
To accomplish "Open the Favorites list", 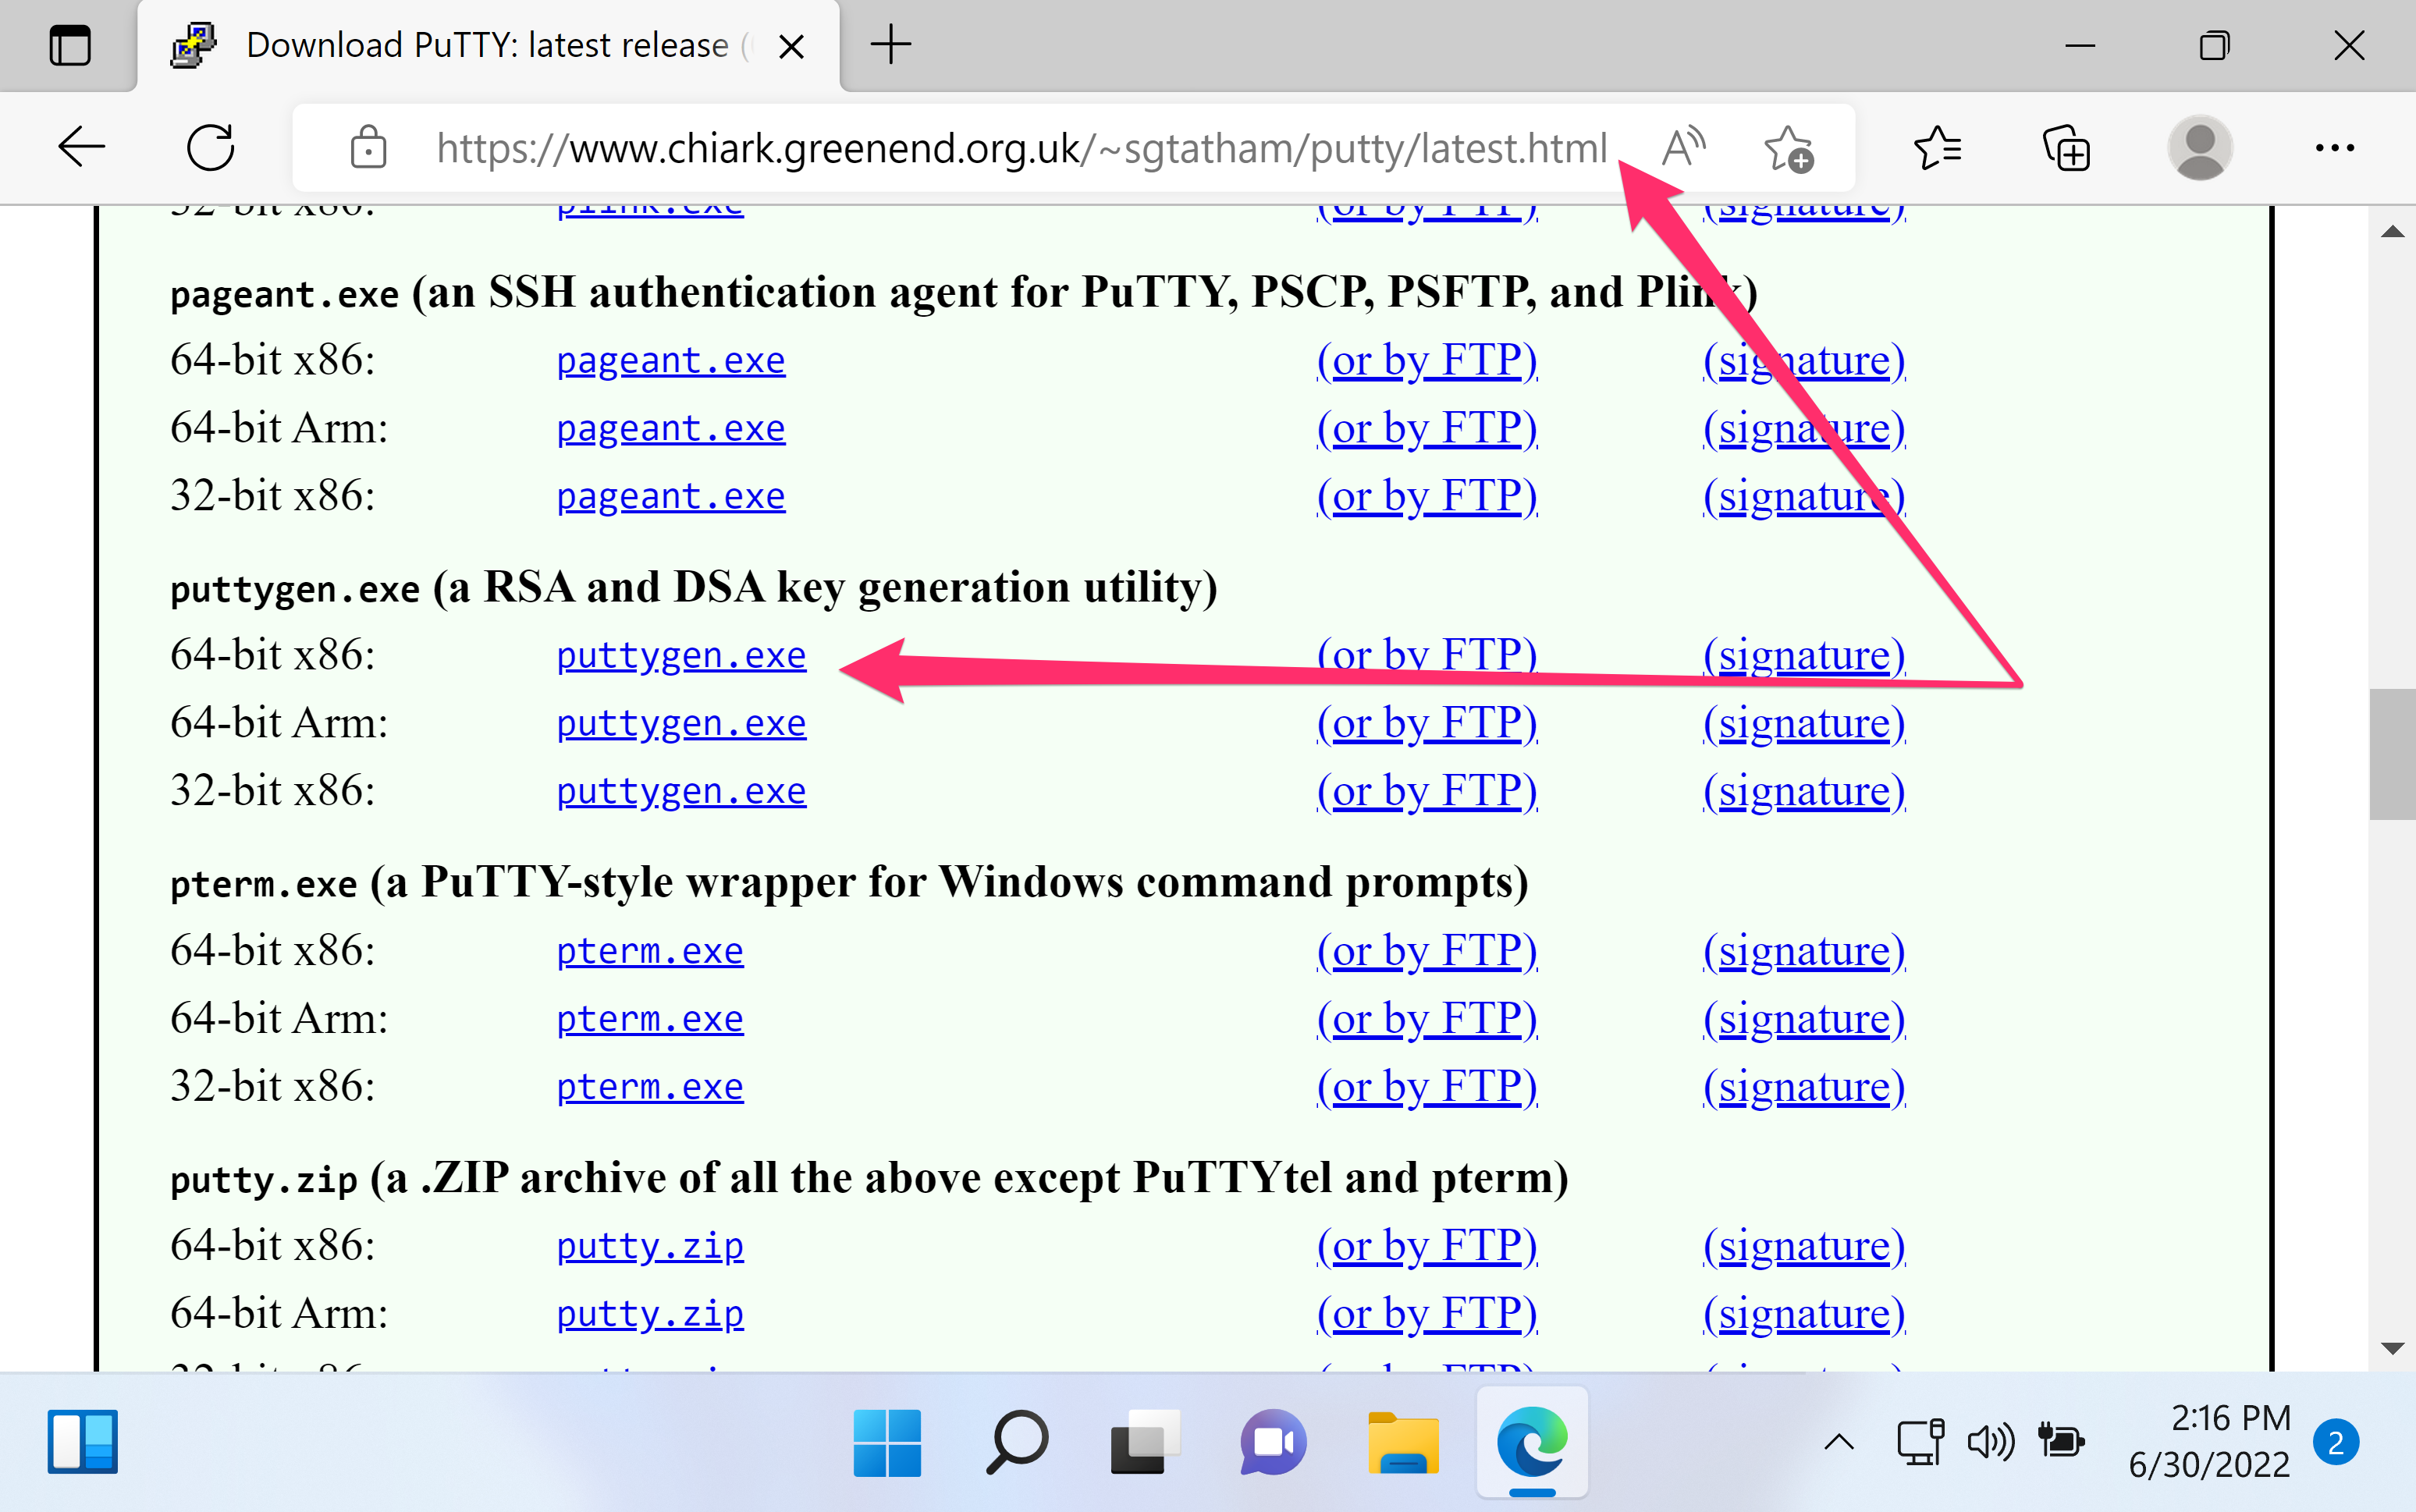I will pyautogui.click(x=1937, y=148).
